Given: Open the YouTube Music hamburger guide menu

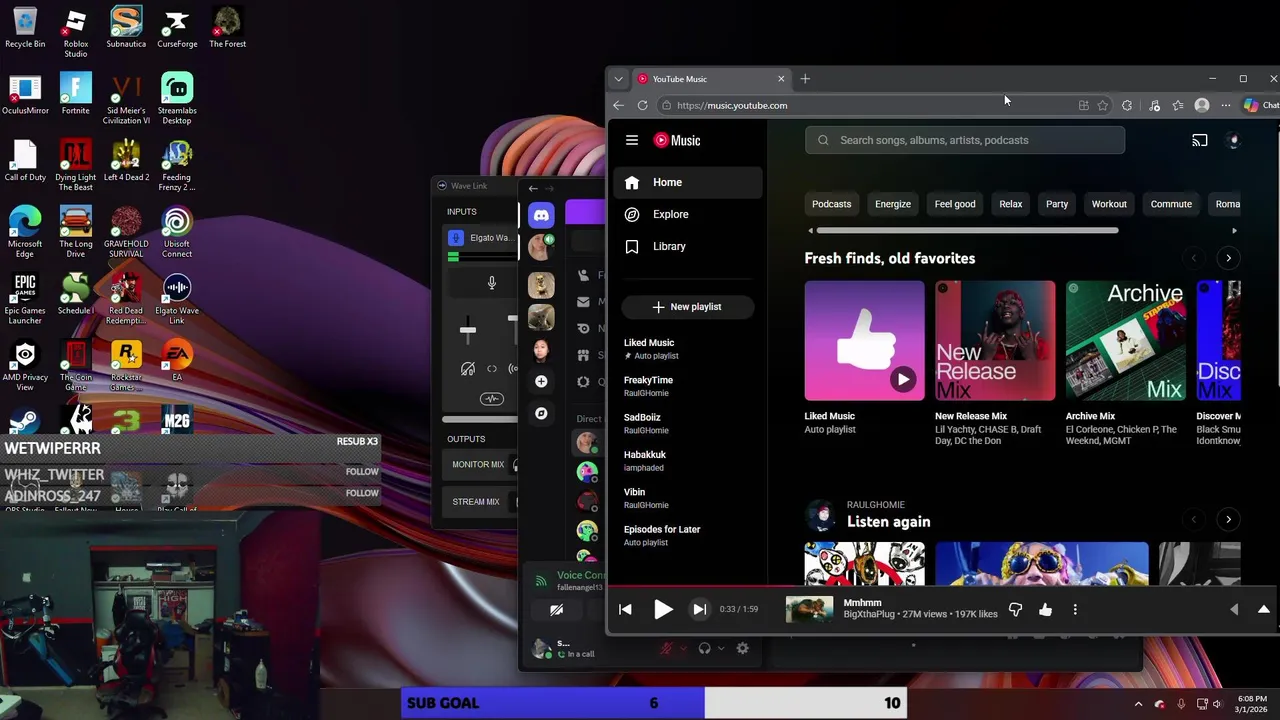Looking at the screenshot, I should [x=631, y=140].
